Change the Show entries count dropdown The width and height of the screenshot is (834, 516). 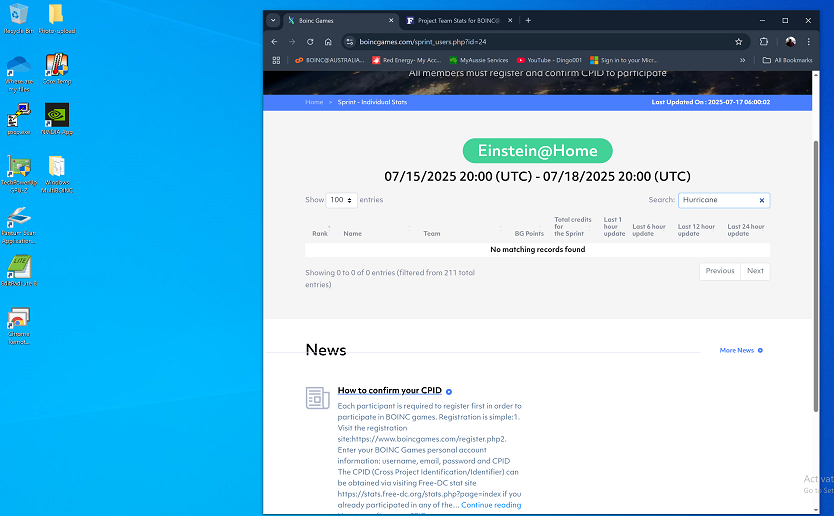click(x=341, y=200)
